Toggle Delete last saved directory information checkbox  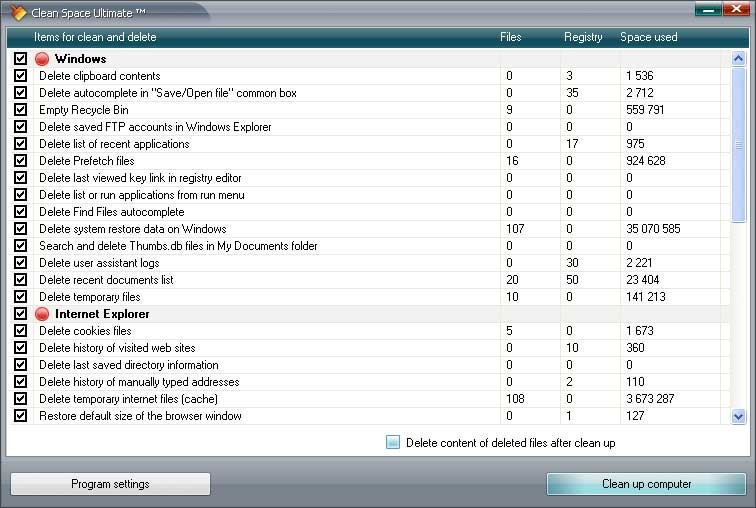click(20, 365)
